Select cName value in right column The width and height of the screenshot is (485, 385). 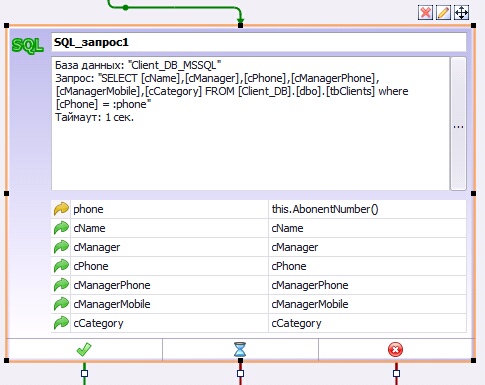[367, 228]
